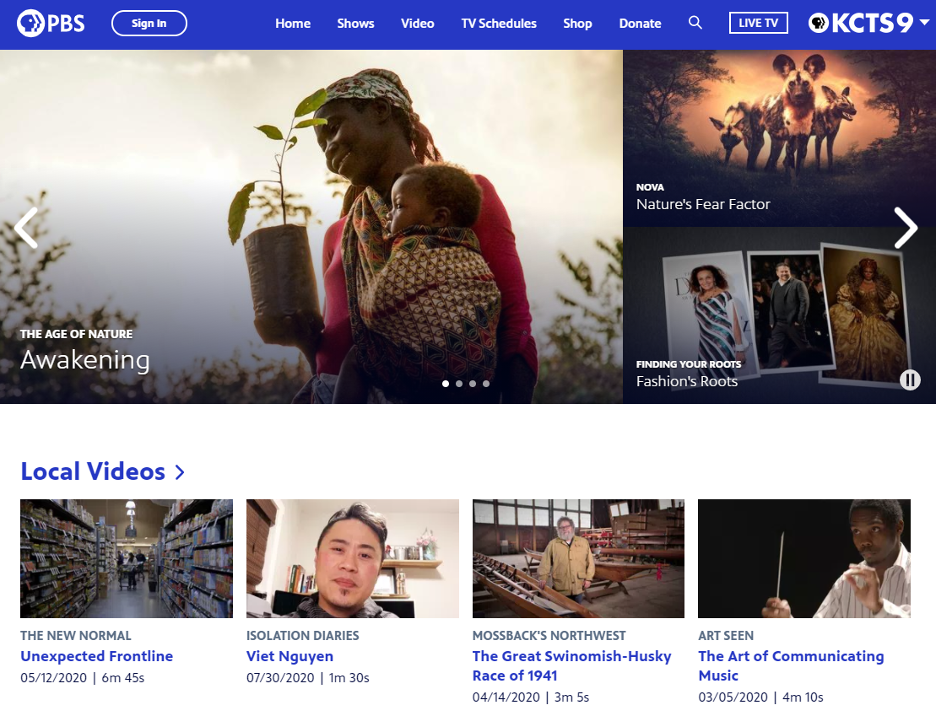The width and height of the screenshot is (936, 716).
Task: Click the NOVA show label
Action: pos(649,187)
